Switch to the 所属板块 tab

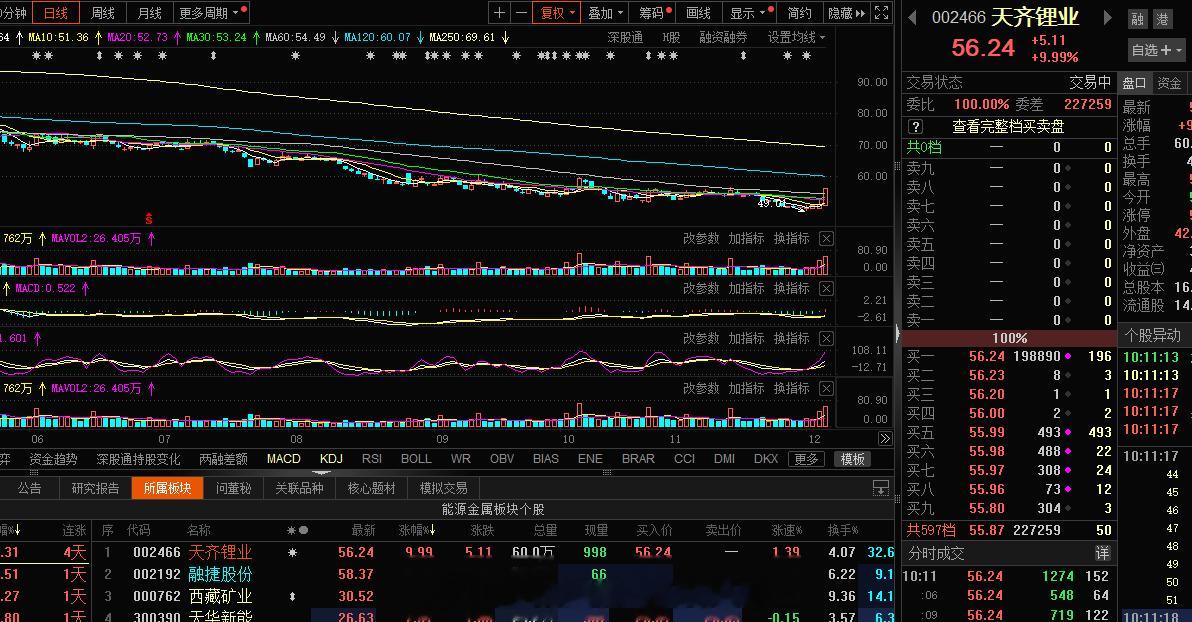[167, 489]
